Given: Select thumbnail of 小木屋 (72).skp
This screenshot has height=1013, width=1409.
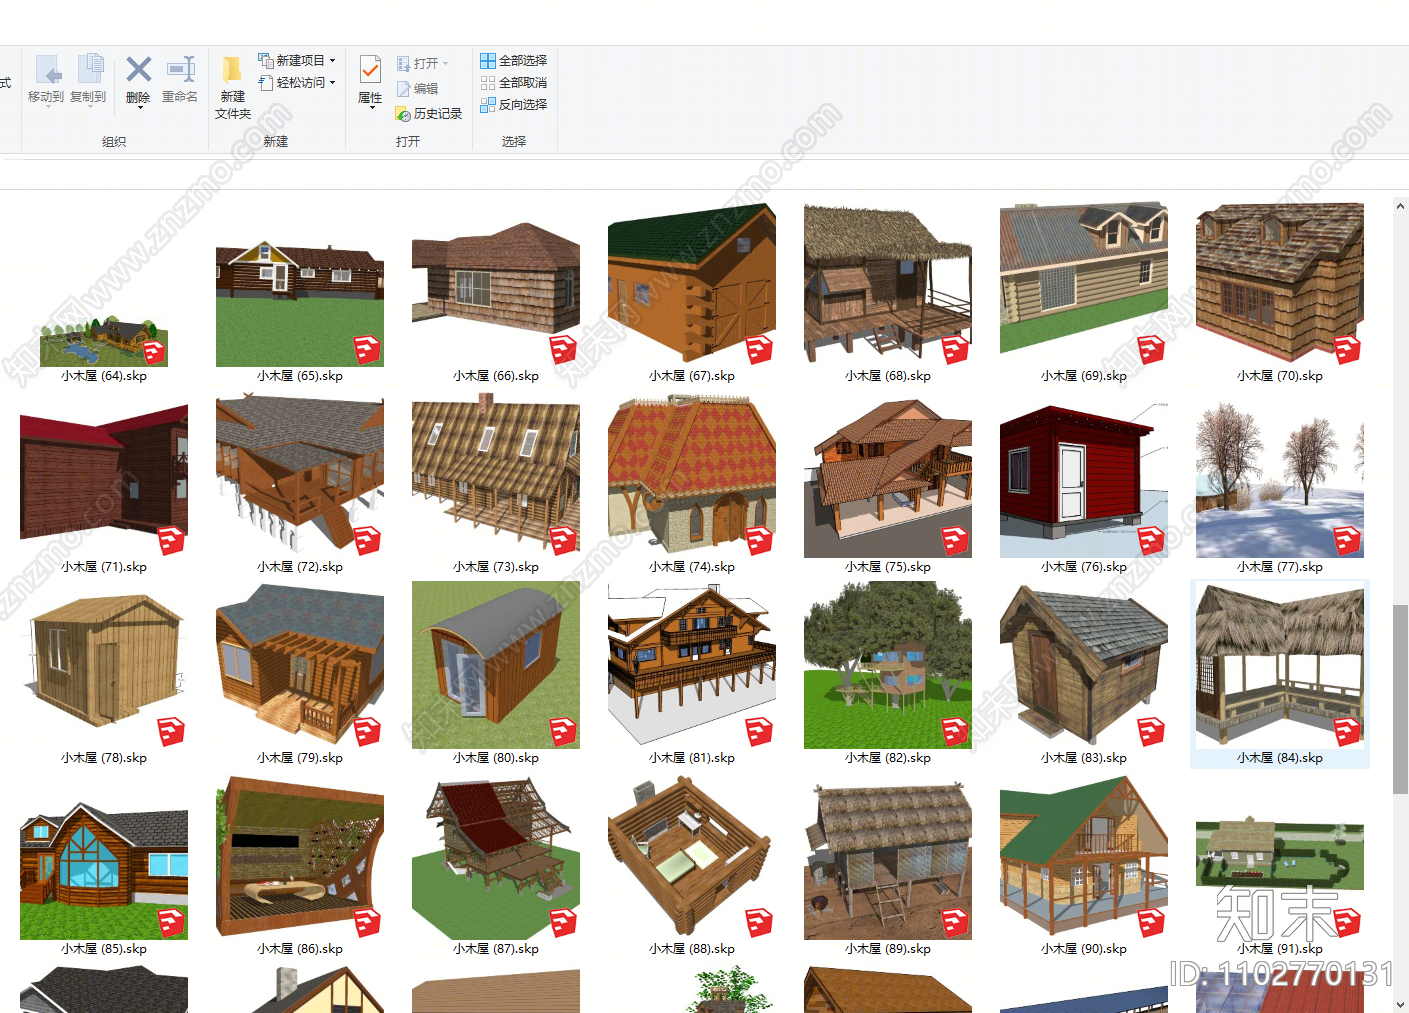Looking at the screenshot, I should click(300, 475).
